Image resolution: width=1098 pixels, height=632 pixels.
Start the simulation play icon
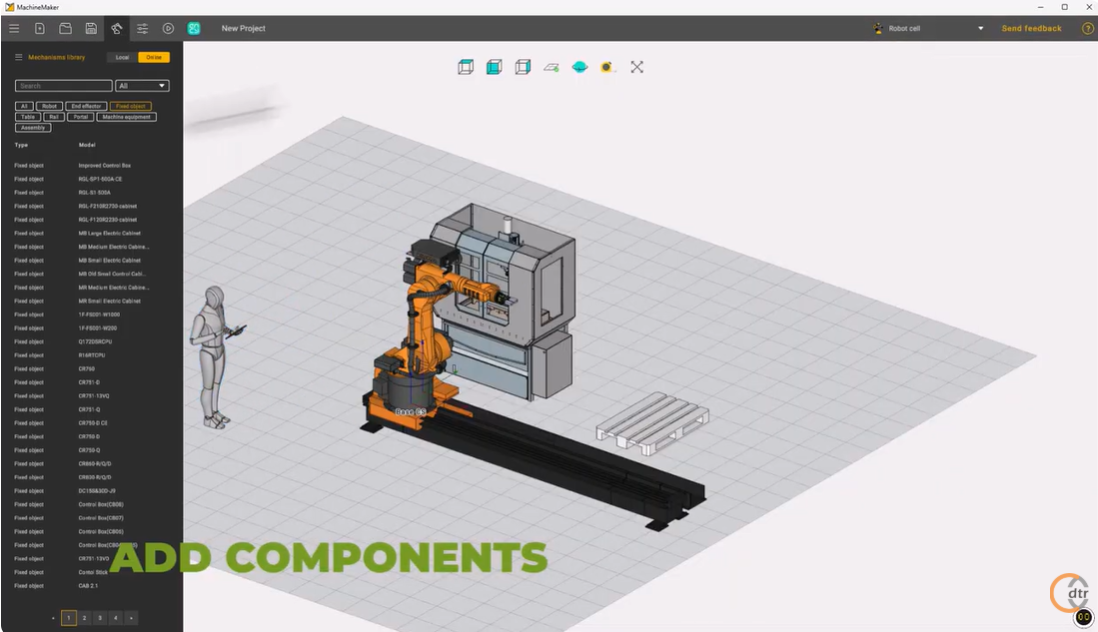[168, 29]
